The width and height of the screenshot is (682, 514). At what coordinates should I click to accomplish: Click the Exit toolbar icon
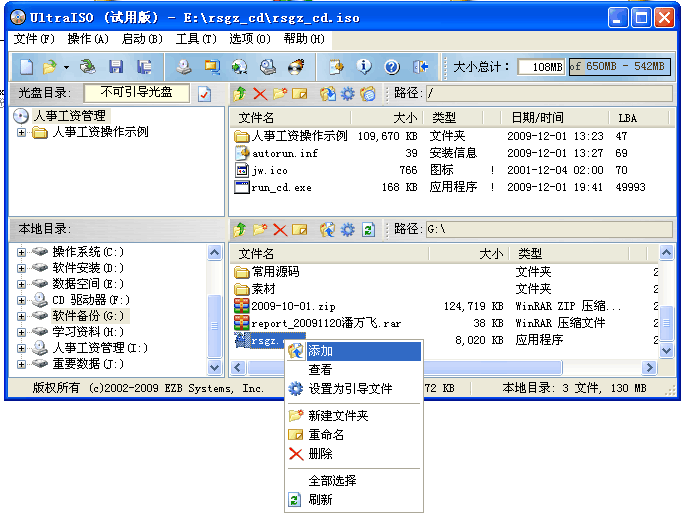(420, 67)
